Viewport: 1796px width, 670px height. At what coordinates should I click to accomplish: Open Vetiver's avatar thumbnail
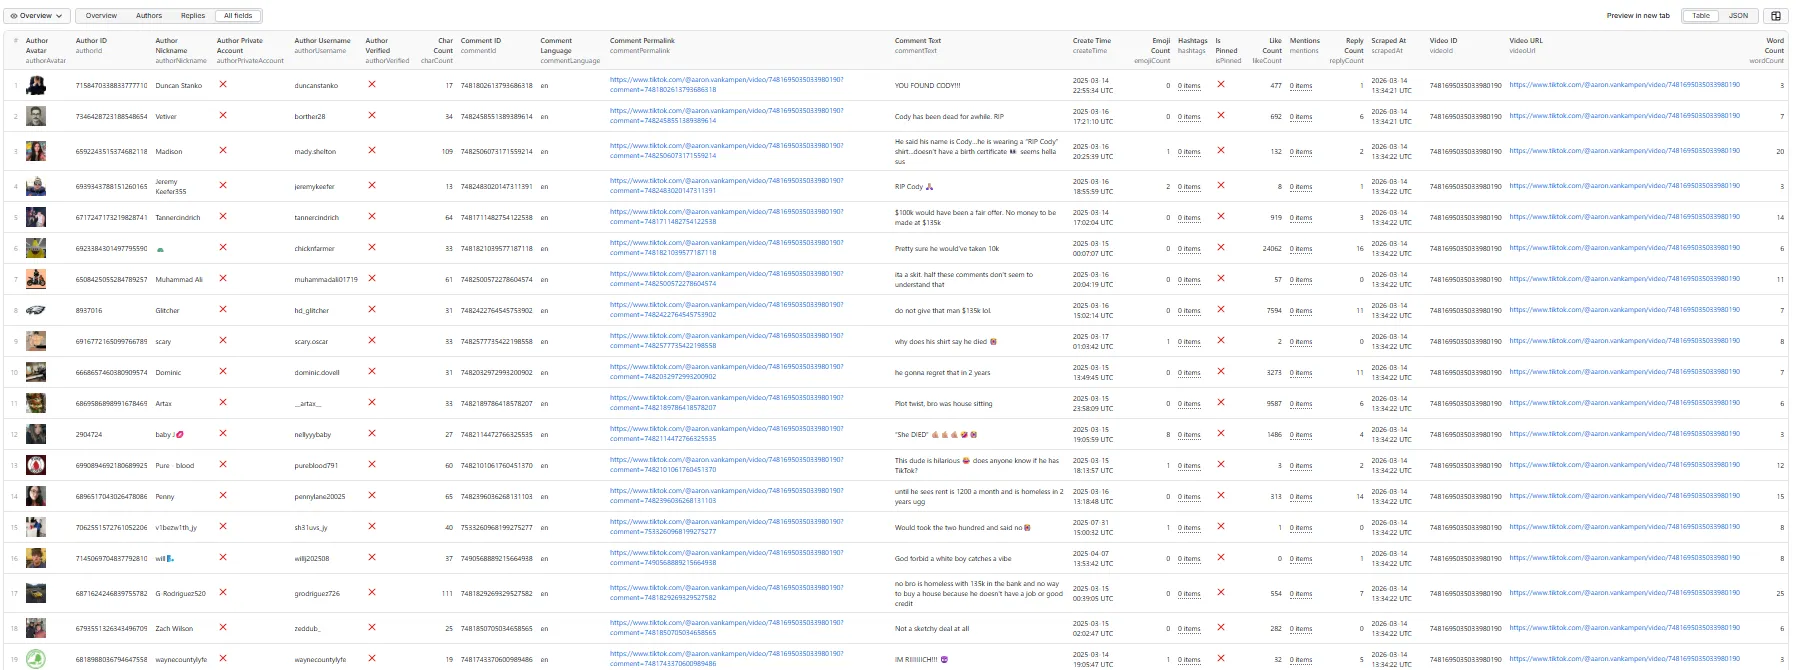pyautogui.click(x=36, y=116)
